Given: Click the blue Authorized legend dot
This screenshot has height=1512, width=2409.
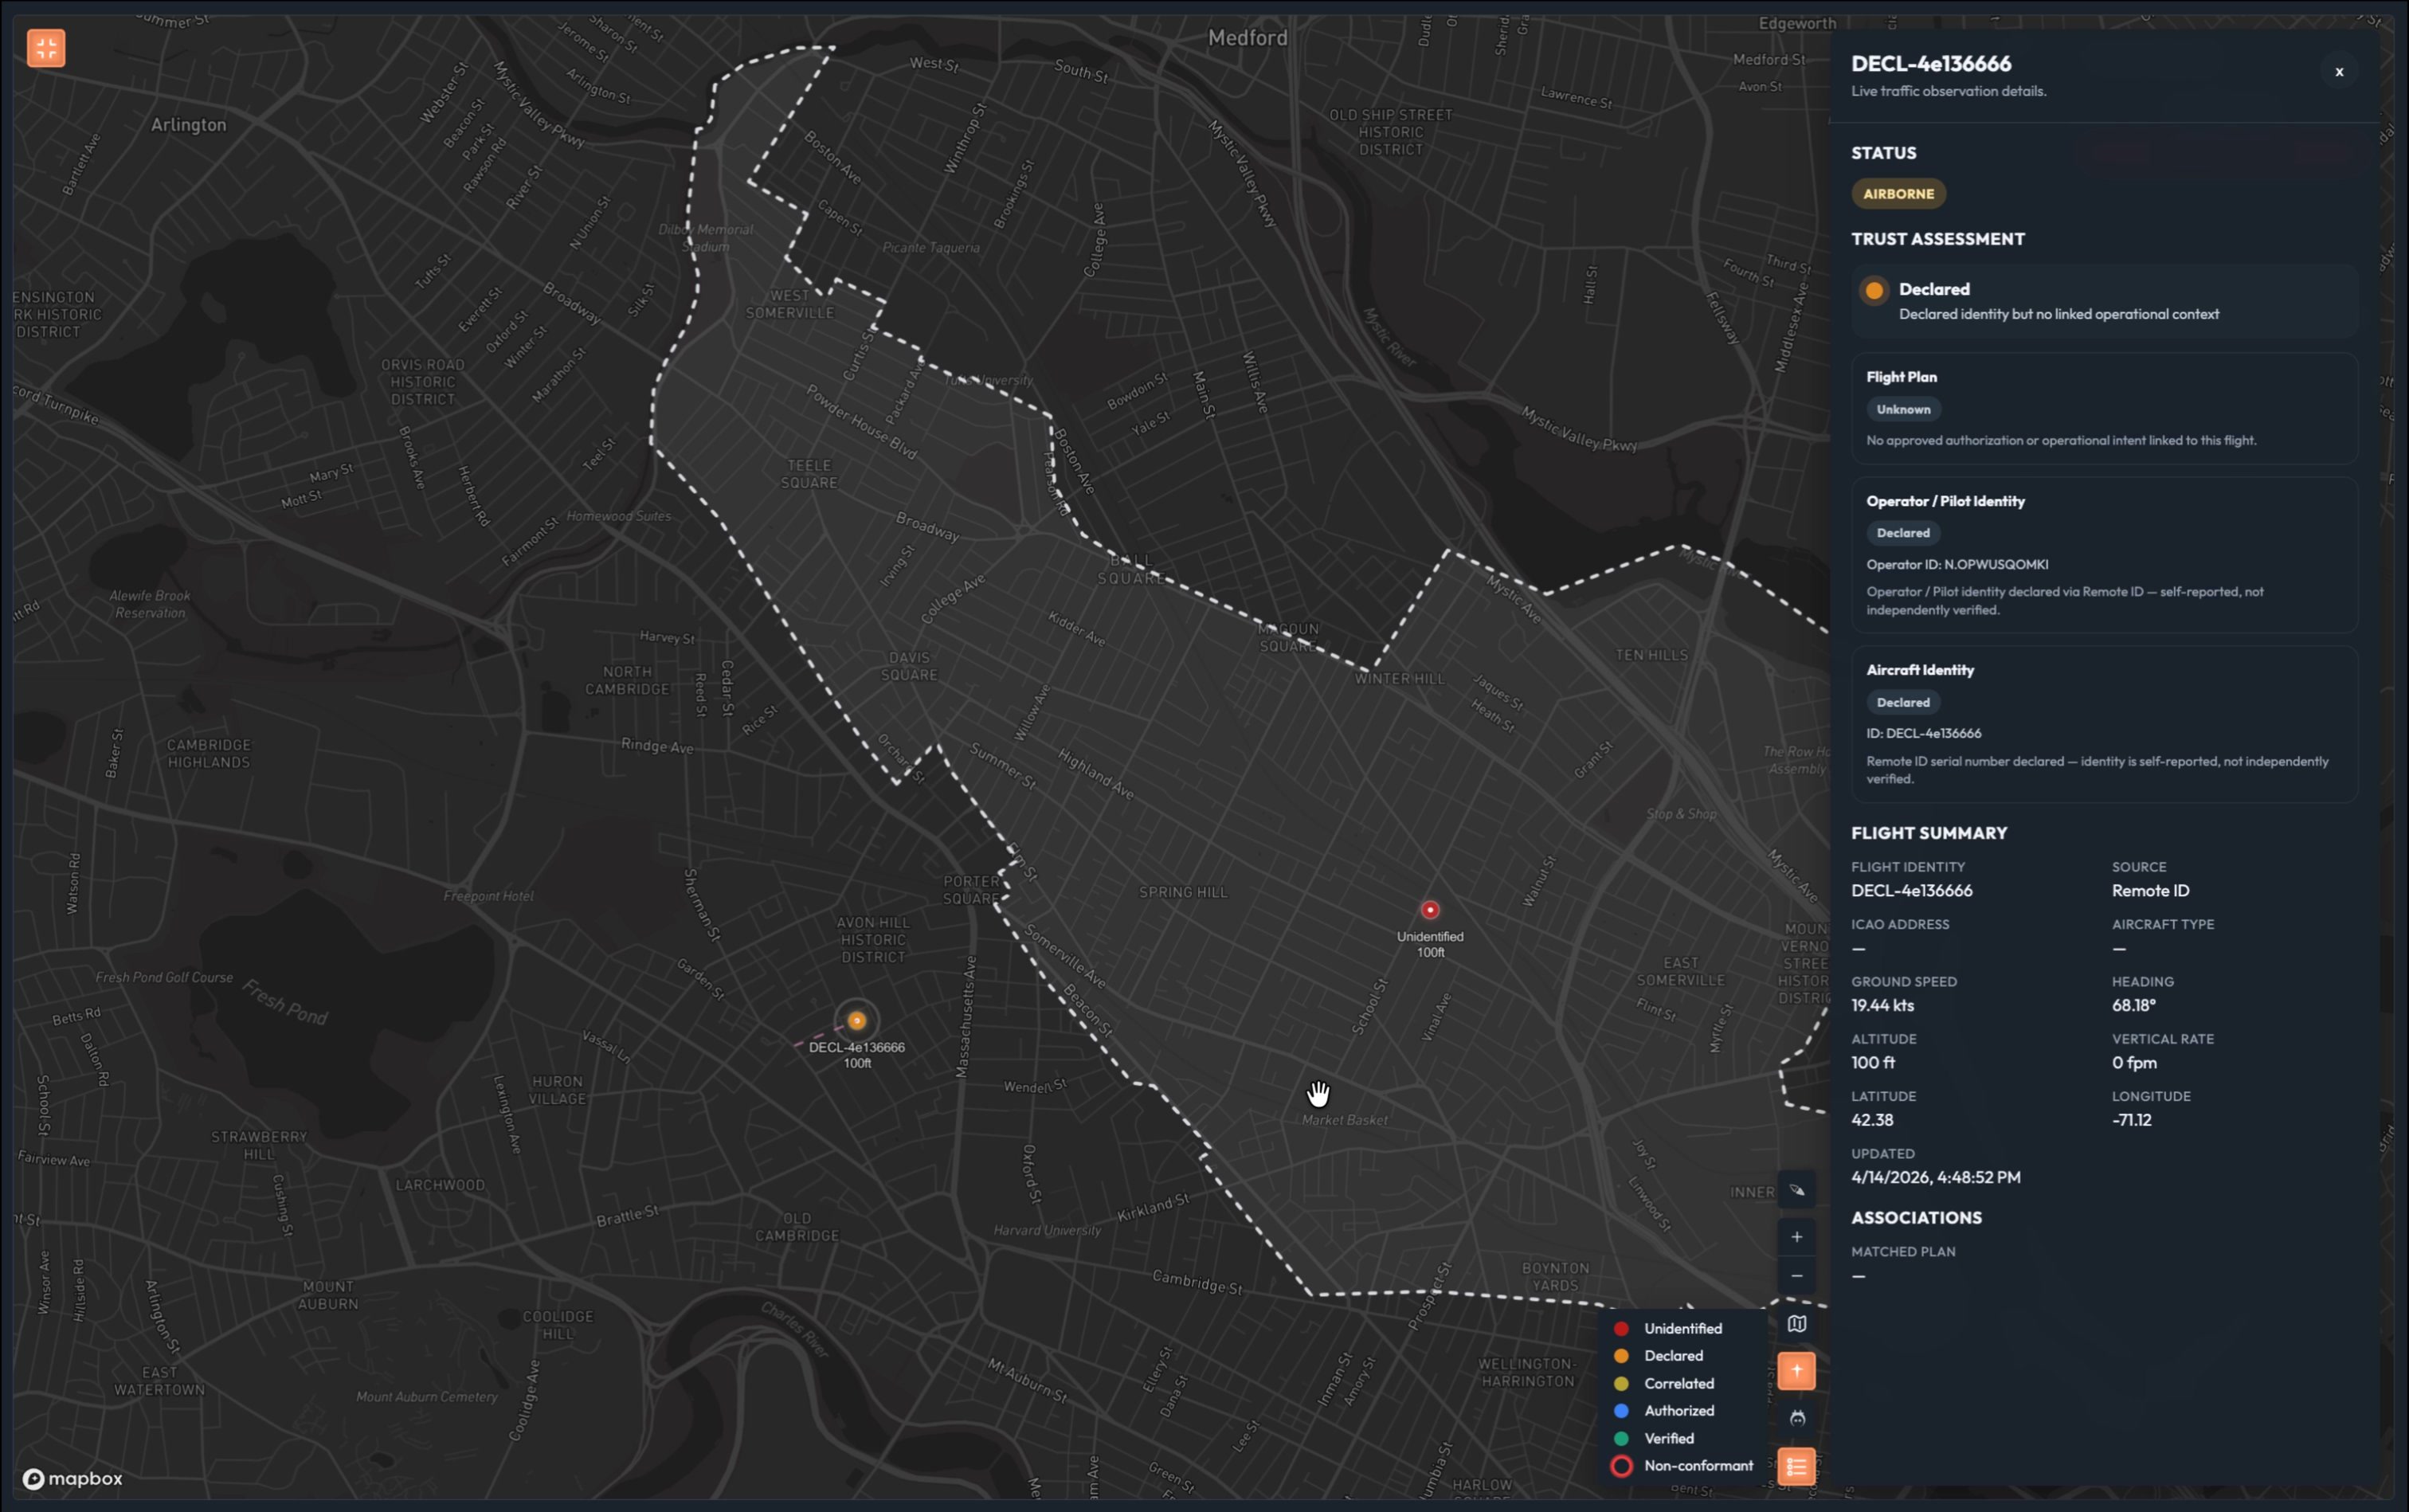Looking at the screenshot, I should [x=1621, y=1411].
